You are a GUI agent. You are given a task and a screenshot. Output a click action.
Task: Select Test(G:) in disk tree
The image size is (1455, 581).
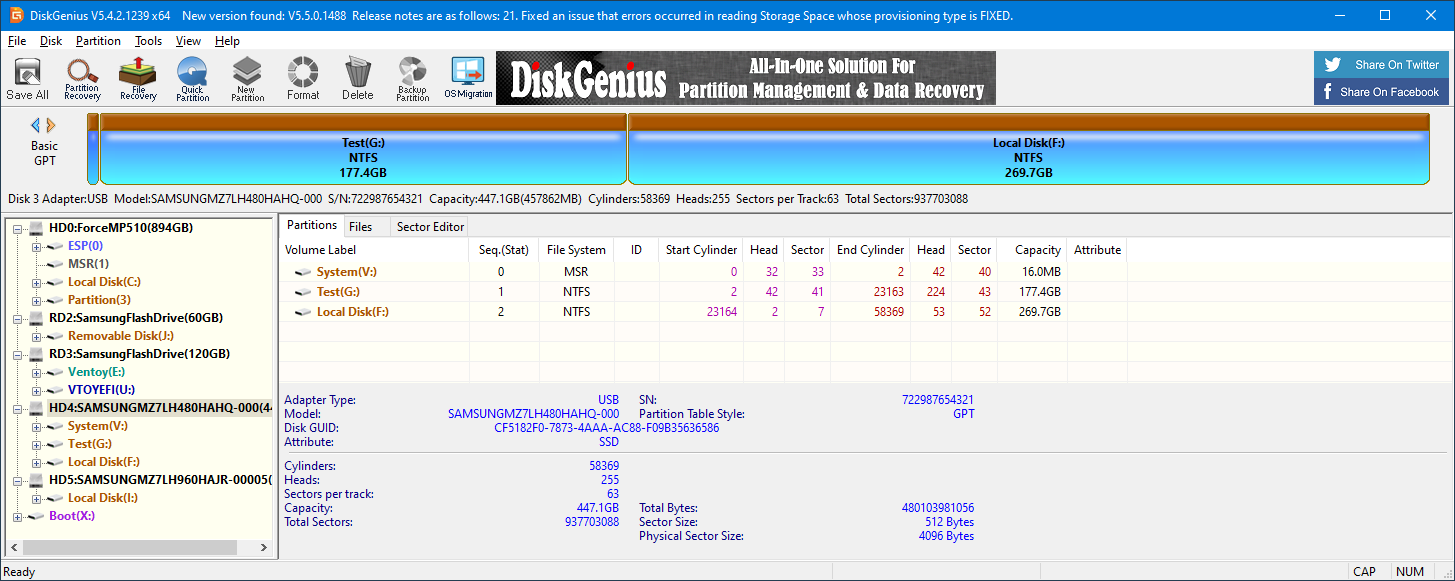(x=89, y=444)
